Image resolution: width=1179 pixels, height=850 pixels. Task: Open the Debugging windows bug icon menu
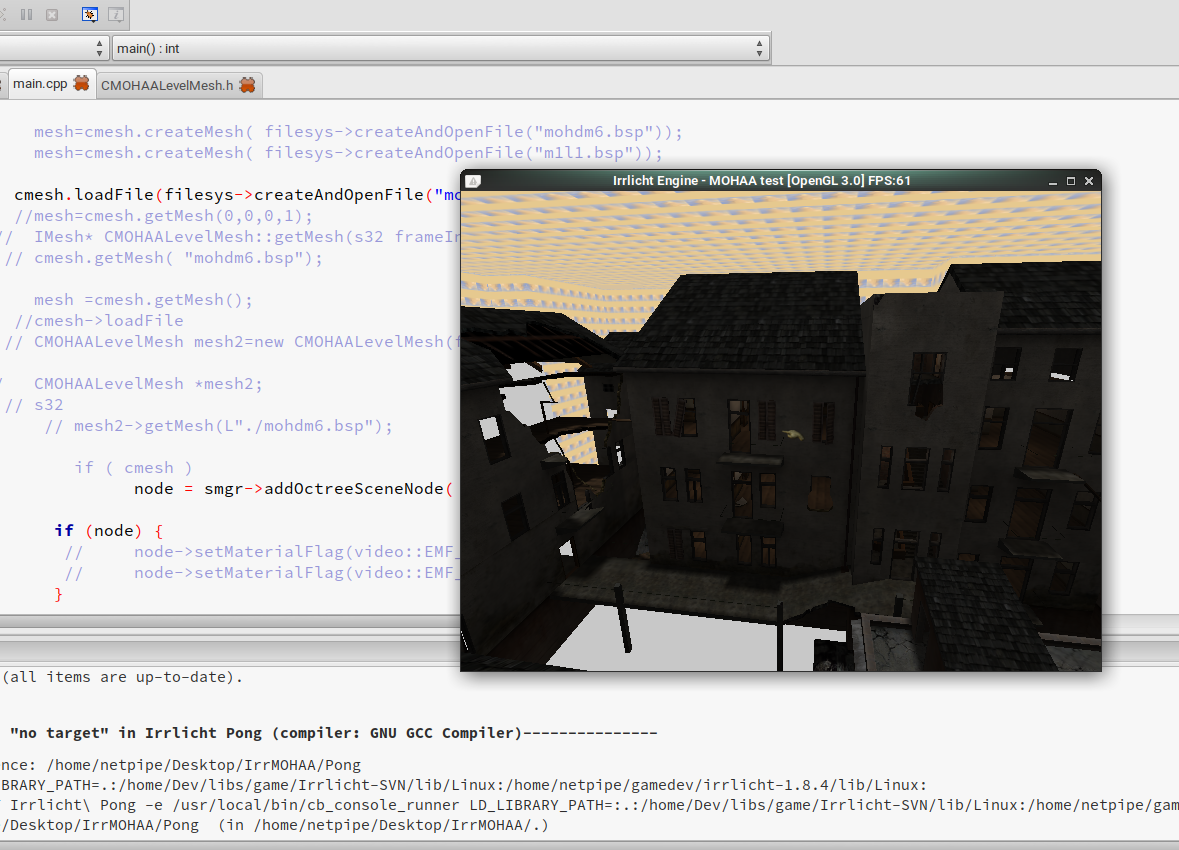point(89,14)
